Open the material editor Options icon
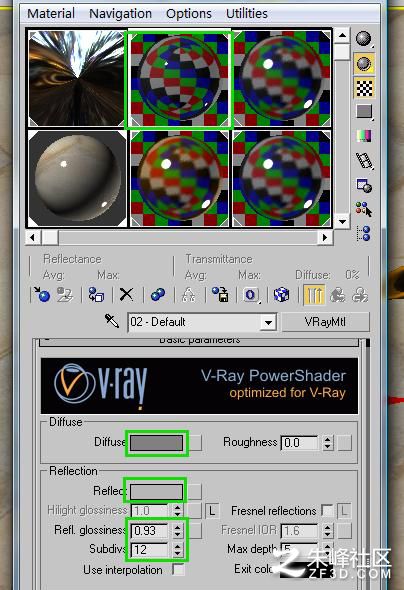Screen dimensions: 404x590 point(364,186)
